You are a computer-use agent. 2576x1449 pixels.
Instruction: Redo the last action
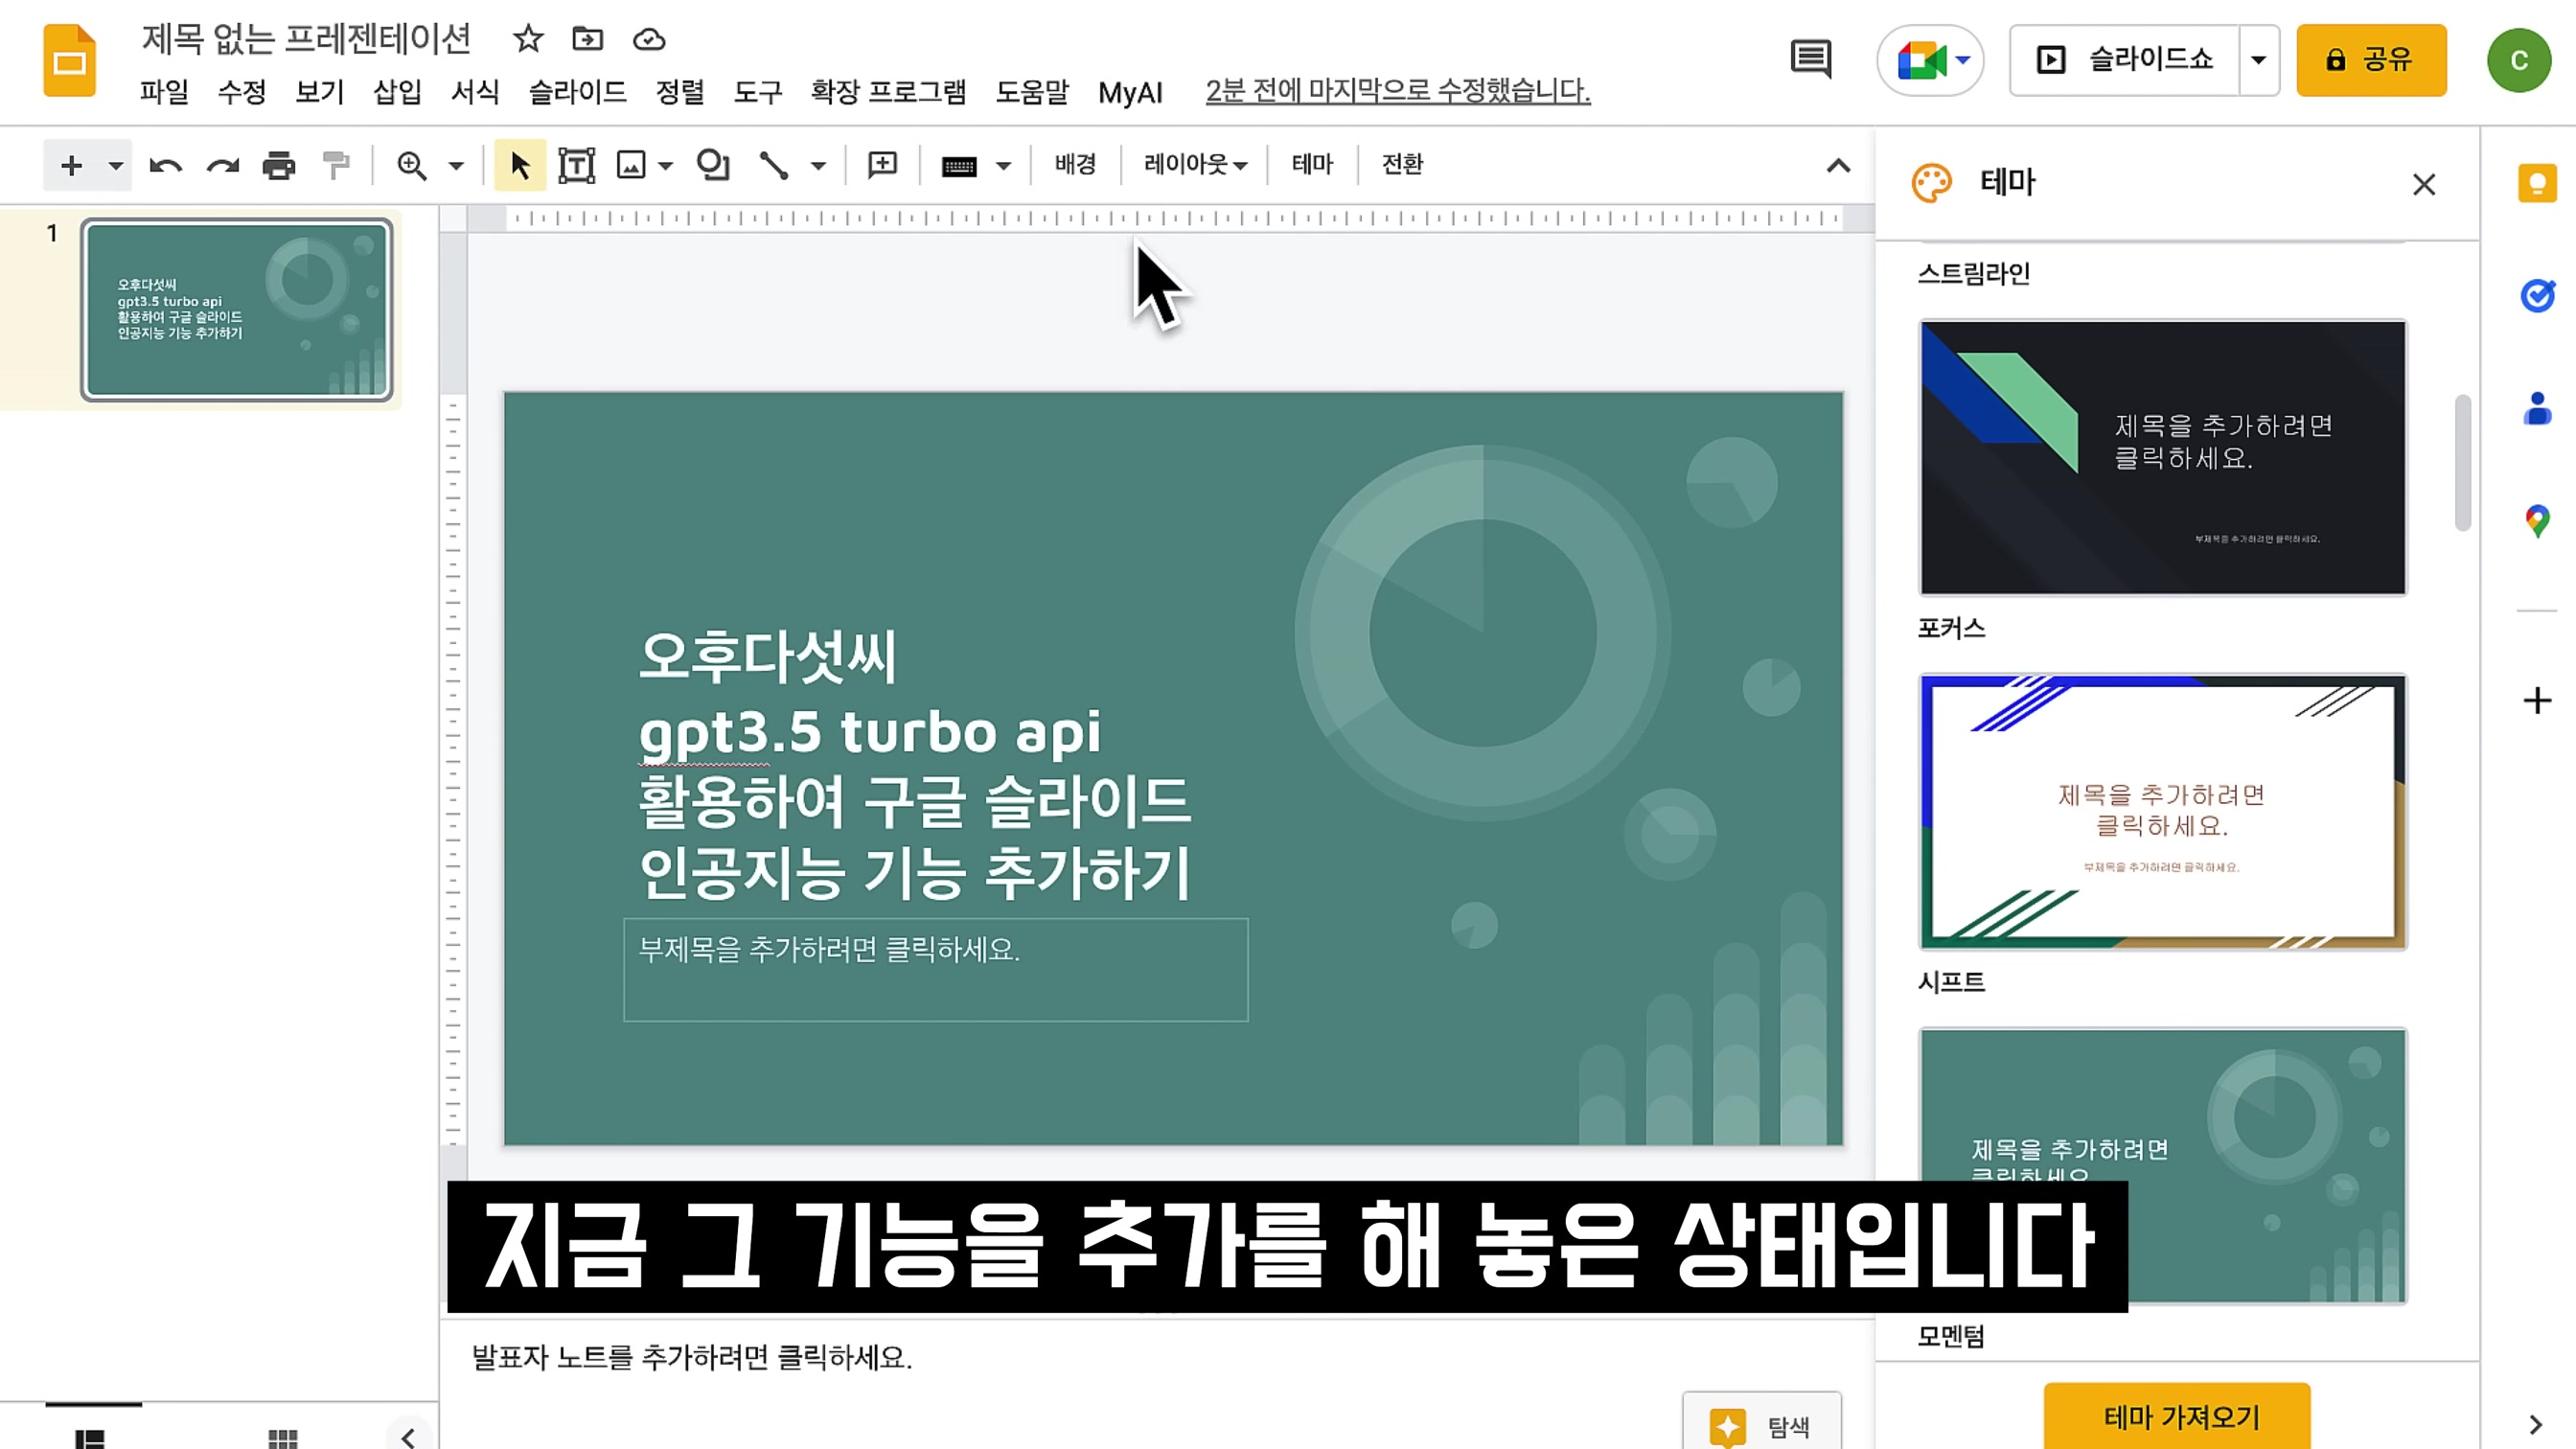coord(222,165)
